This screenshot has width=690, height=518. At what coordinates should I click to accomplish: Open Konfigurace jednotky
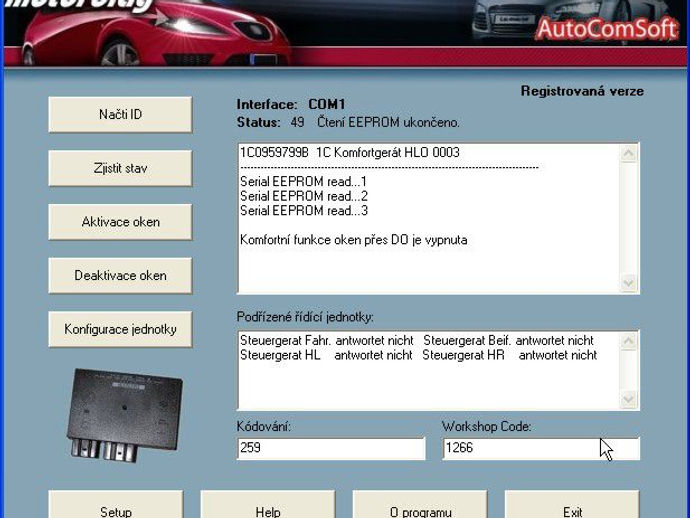120,329
